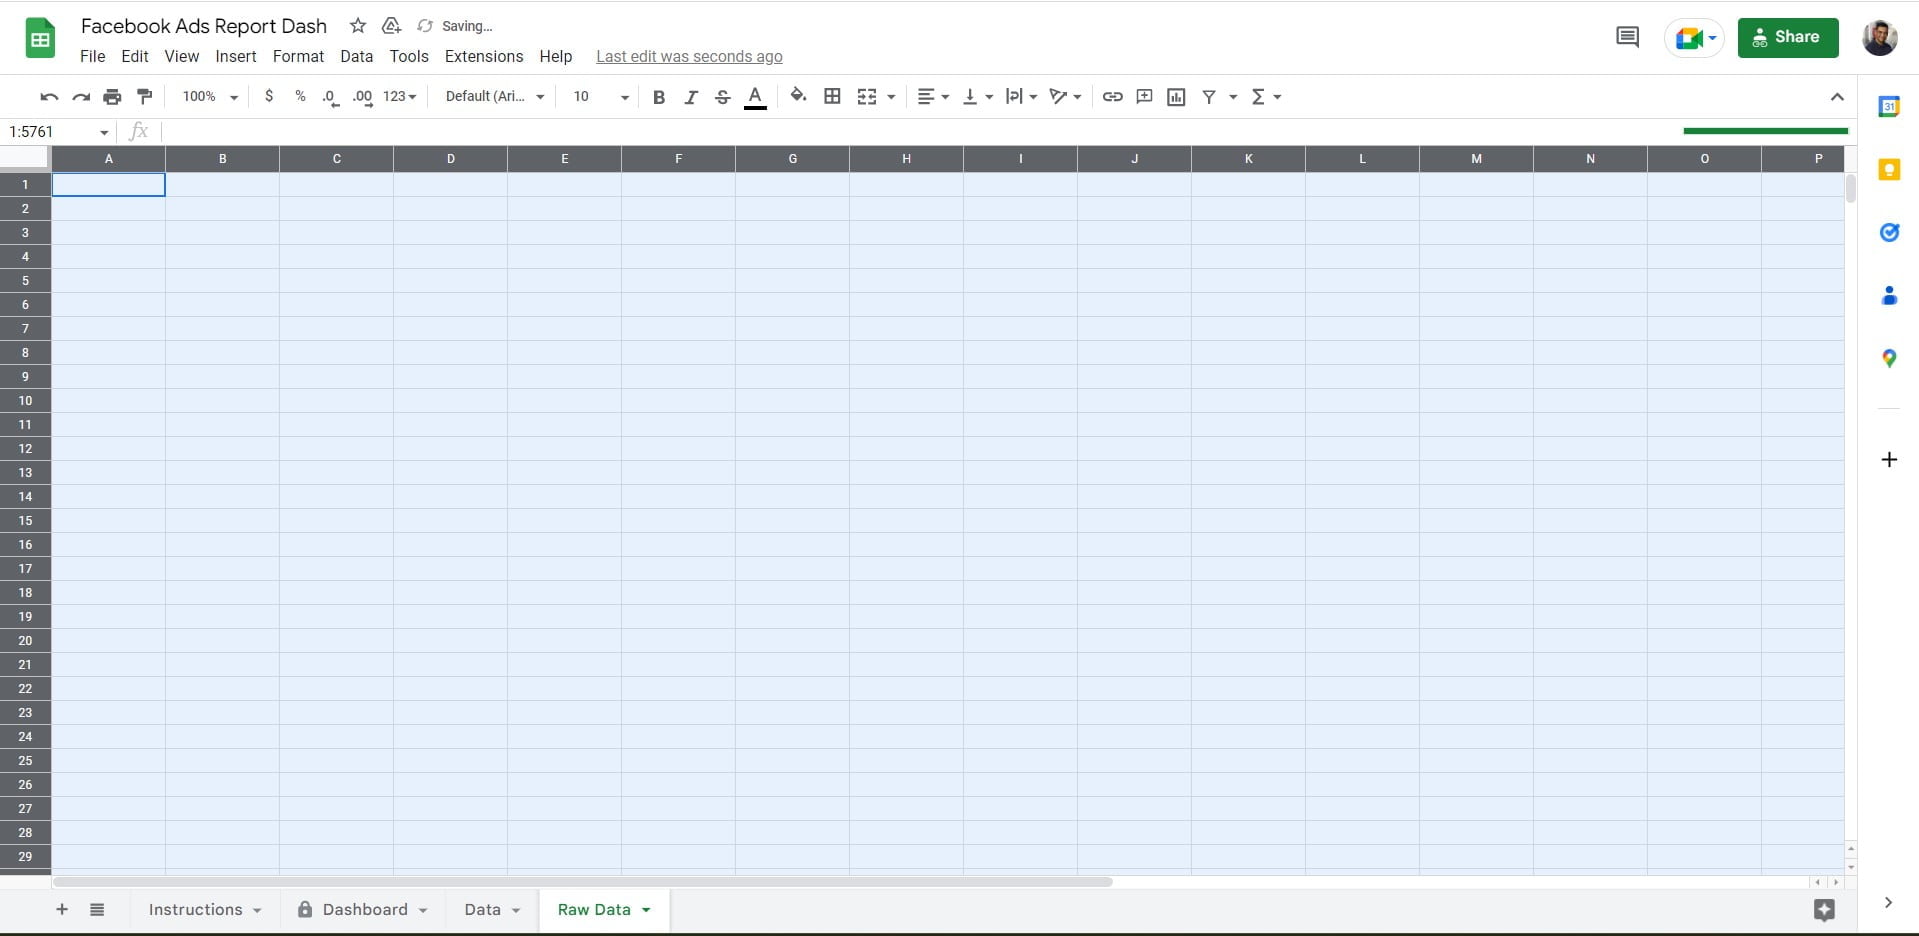Open the Data menu in menu bar

pyautogui.click(x=356, y=56)
